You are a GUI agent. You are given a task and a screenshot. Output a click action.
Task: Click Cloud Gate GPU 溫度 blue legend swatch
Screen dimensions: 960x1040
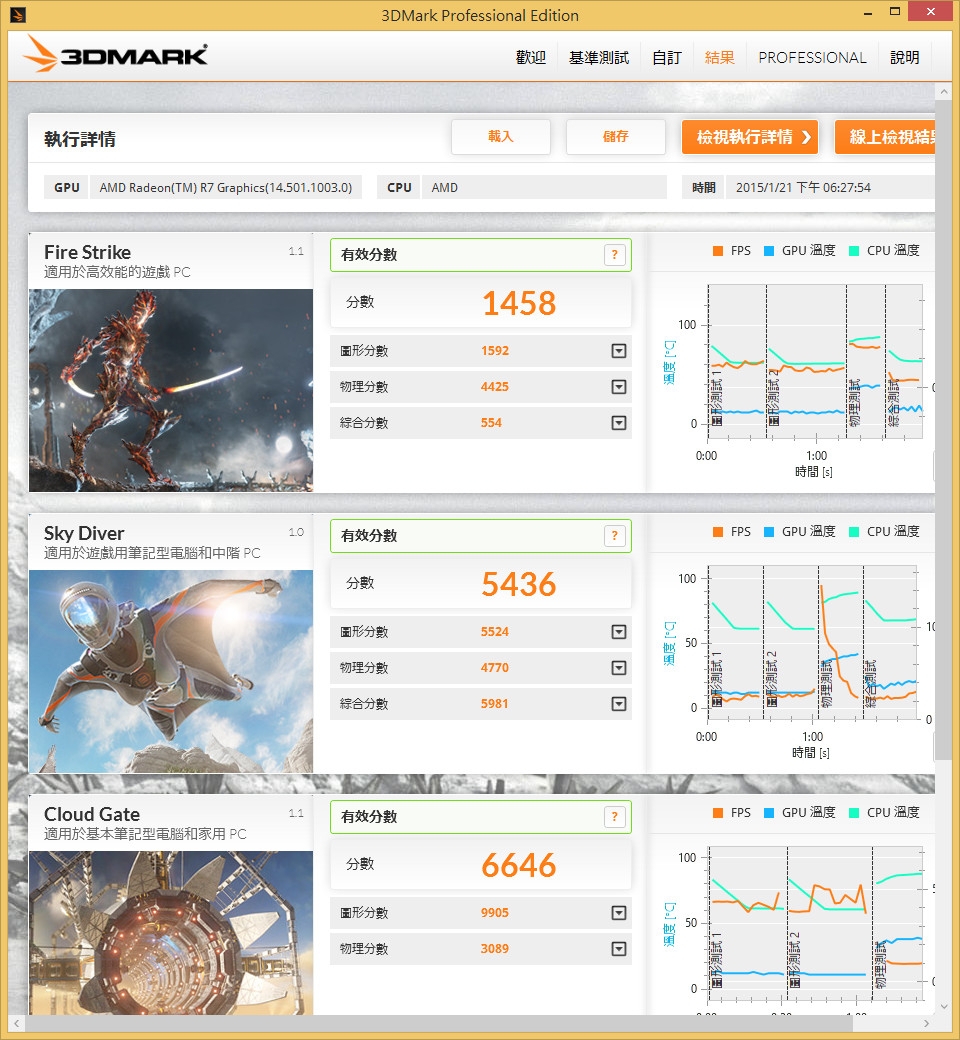click(x=769, y=813)
